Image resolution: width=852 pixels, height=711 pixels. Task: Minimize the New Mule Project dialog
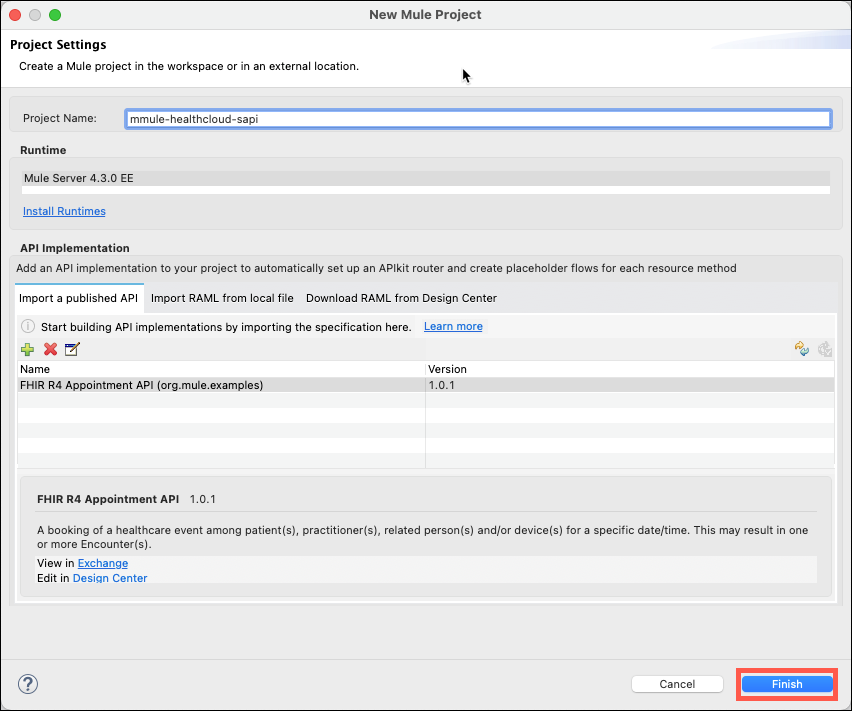(35, 15)
